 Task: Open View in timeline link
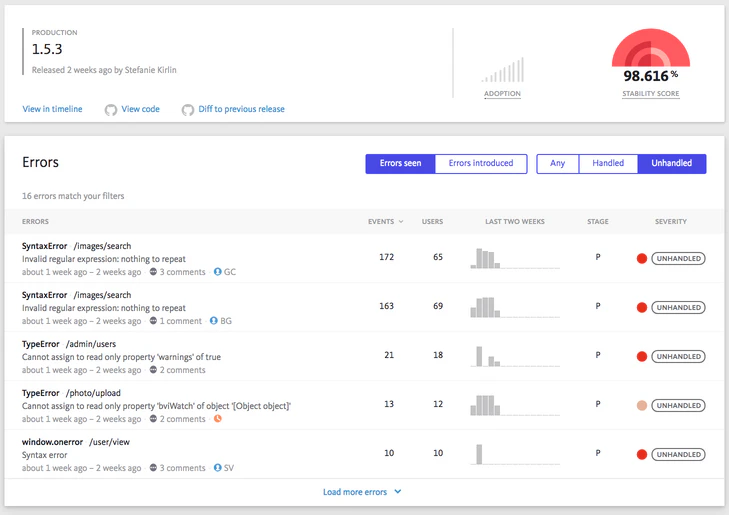52,109
